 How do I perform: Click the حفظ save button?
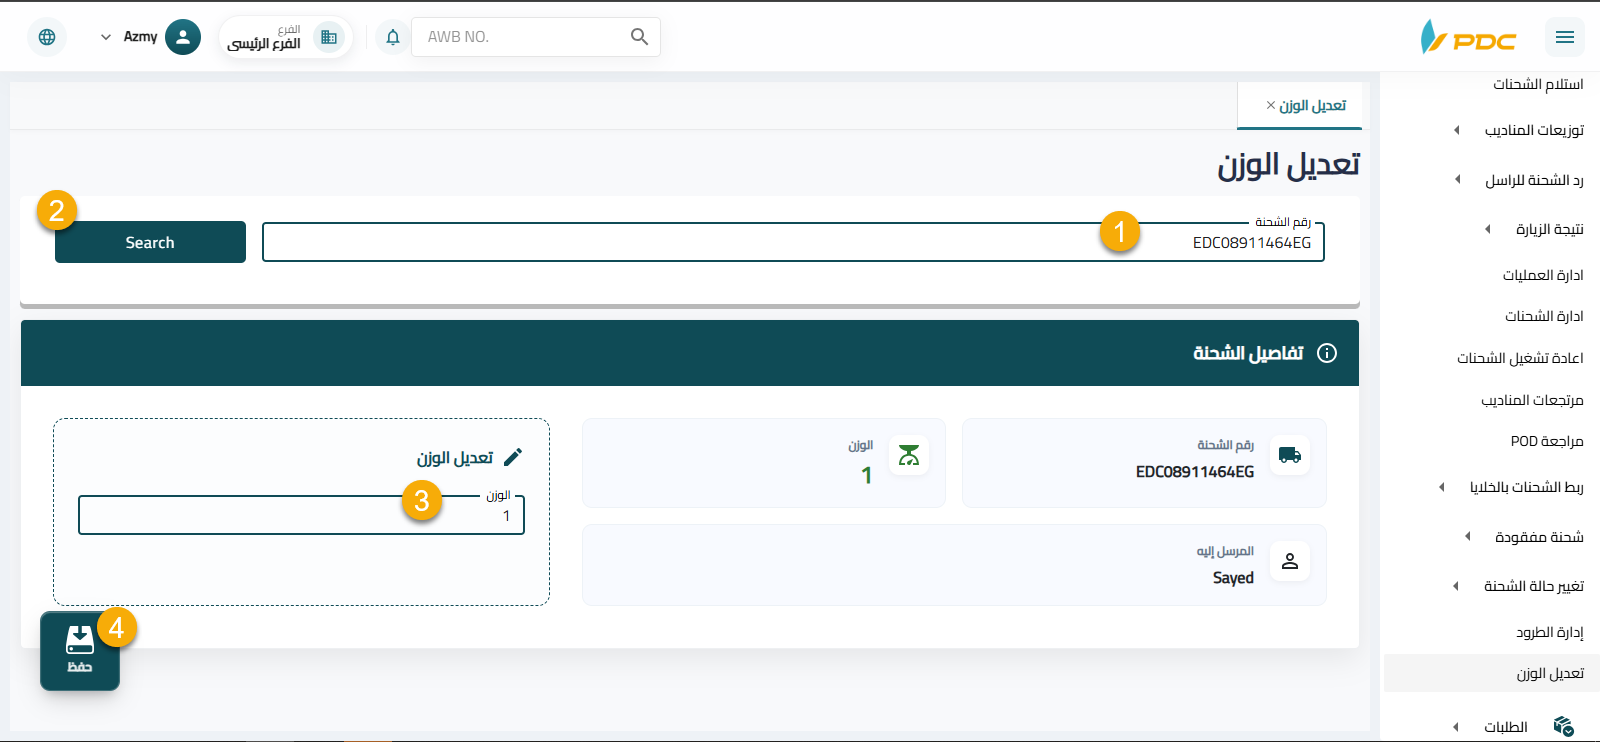(80, 651)
